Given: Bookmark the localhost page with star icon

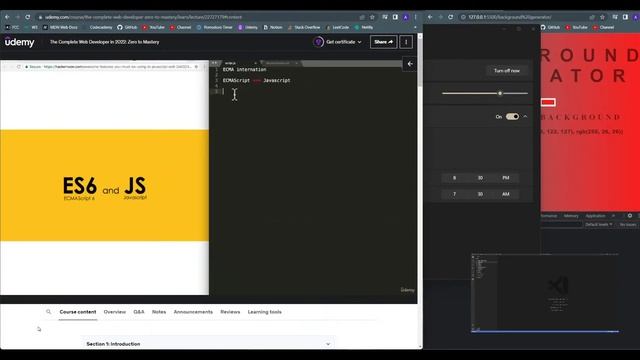Looking at the screenshot, I should click(x=602, y=17).
